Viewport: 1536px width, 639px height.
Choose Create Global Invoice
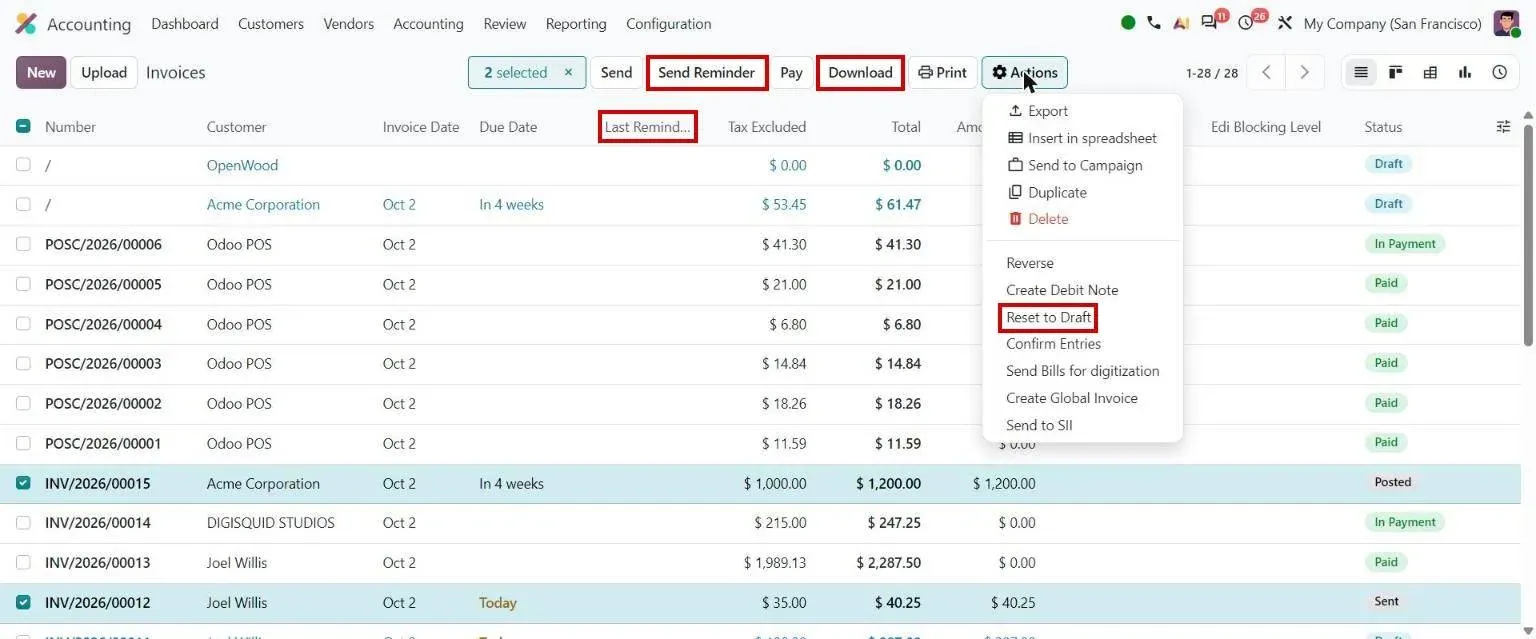click(1072, 398)
